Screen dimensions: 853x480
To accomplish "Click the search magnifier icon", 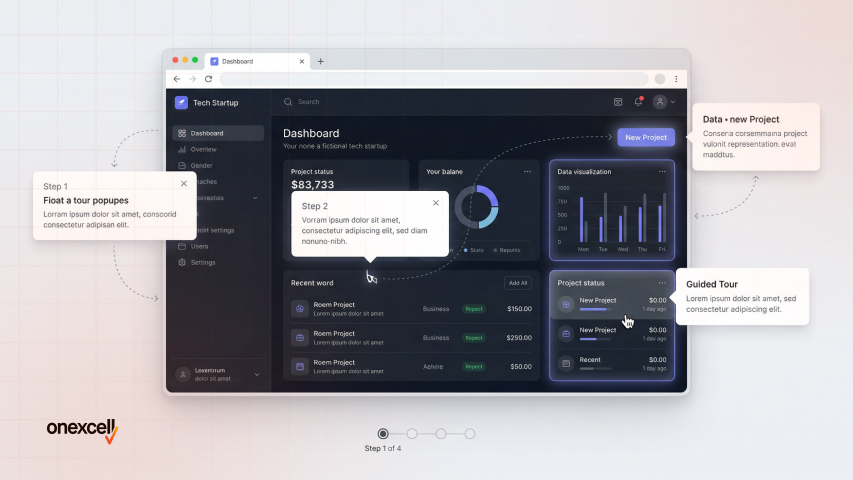I will (x=288, y=102).
